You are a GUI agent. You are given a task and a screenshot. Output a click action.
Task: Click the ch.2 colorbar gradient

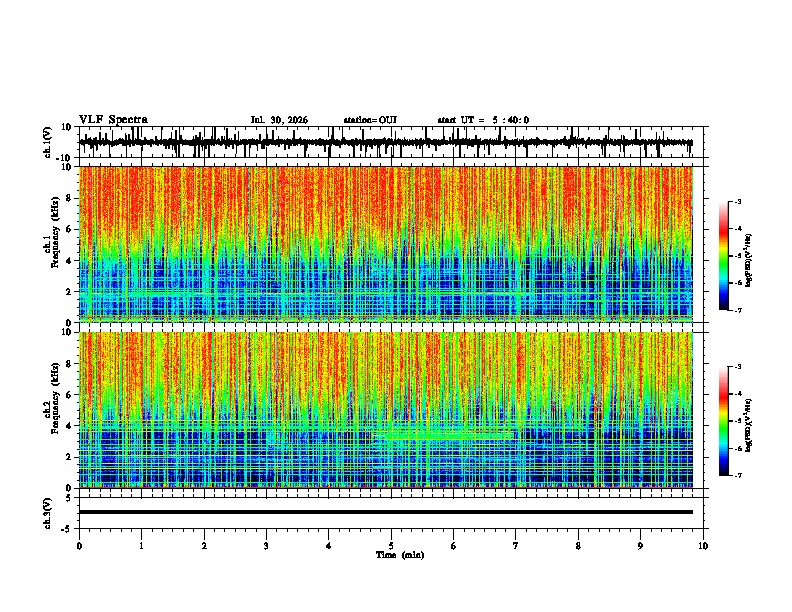click(724, 421)
